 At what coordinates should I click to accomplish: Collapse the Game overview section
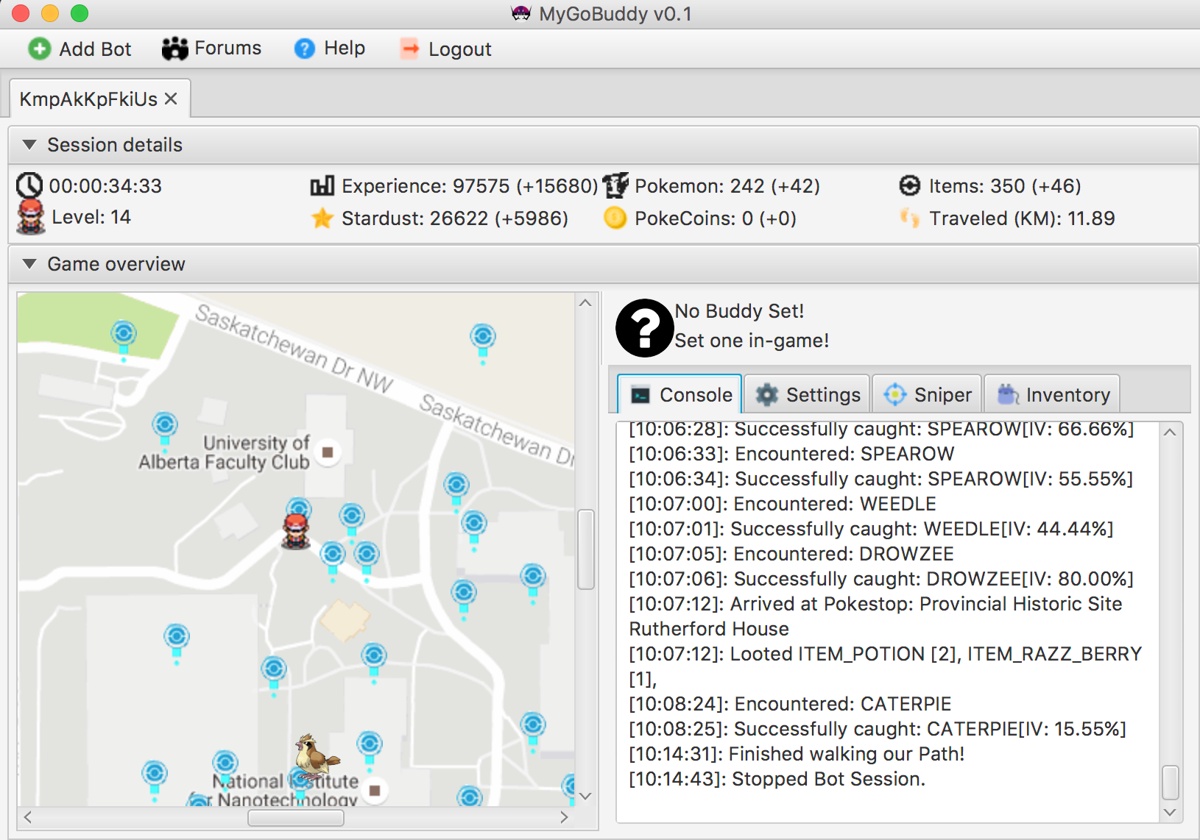click(29, 264)
